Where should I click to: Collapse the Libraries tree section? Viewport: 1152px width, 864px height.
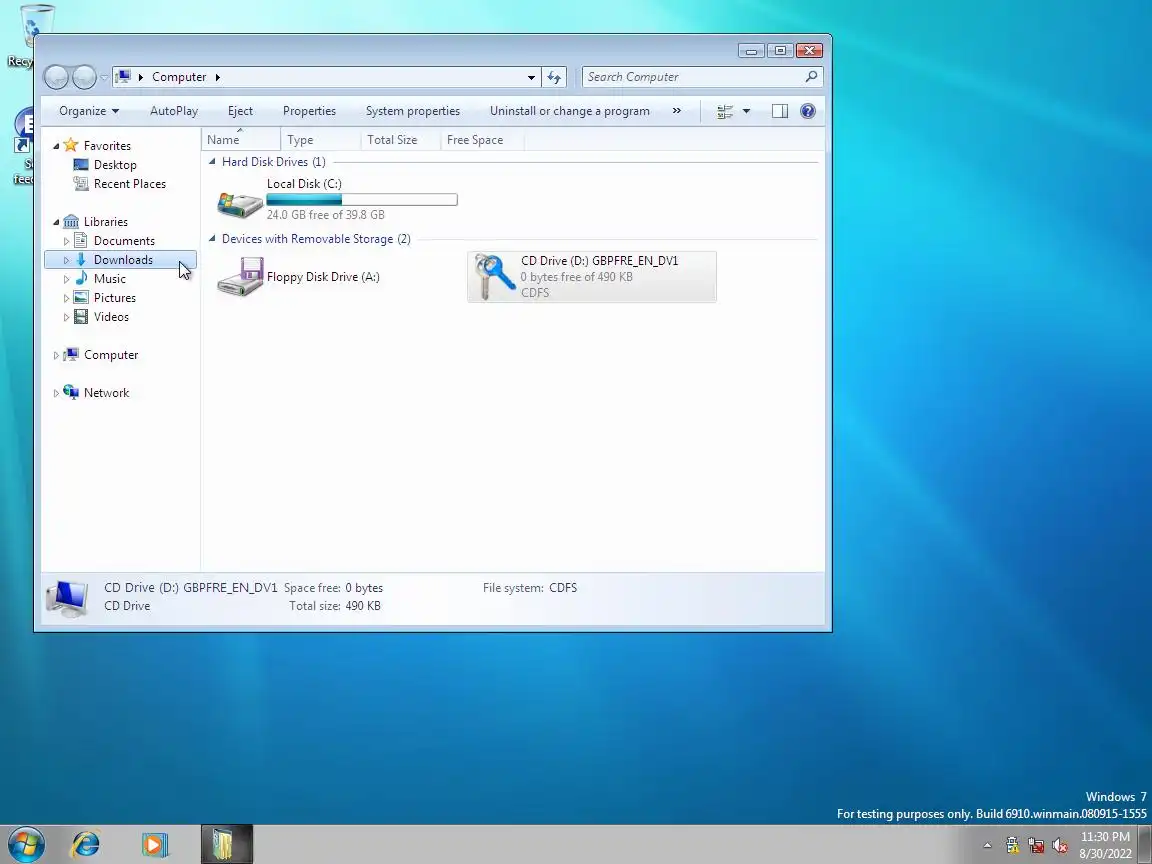coord(56,222)
